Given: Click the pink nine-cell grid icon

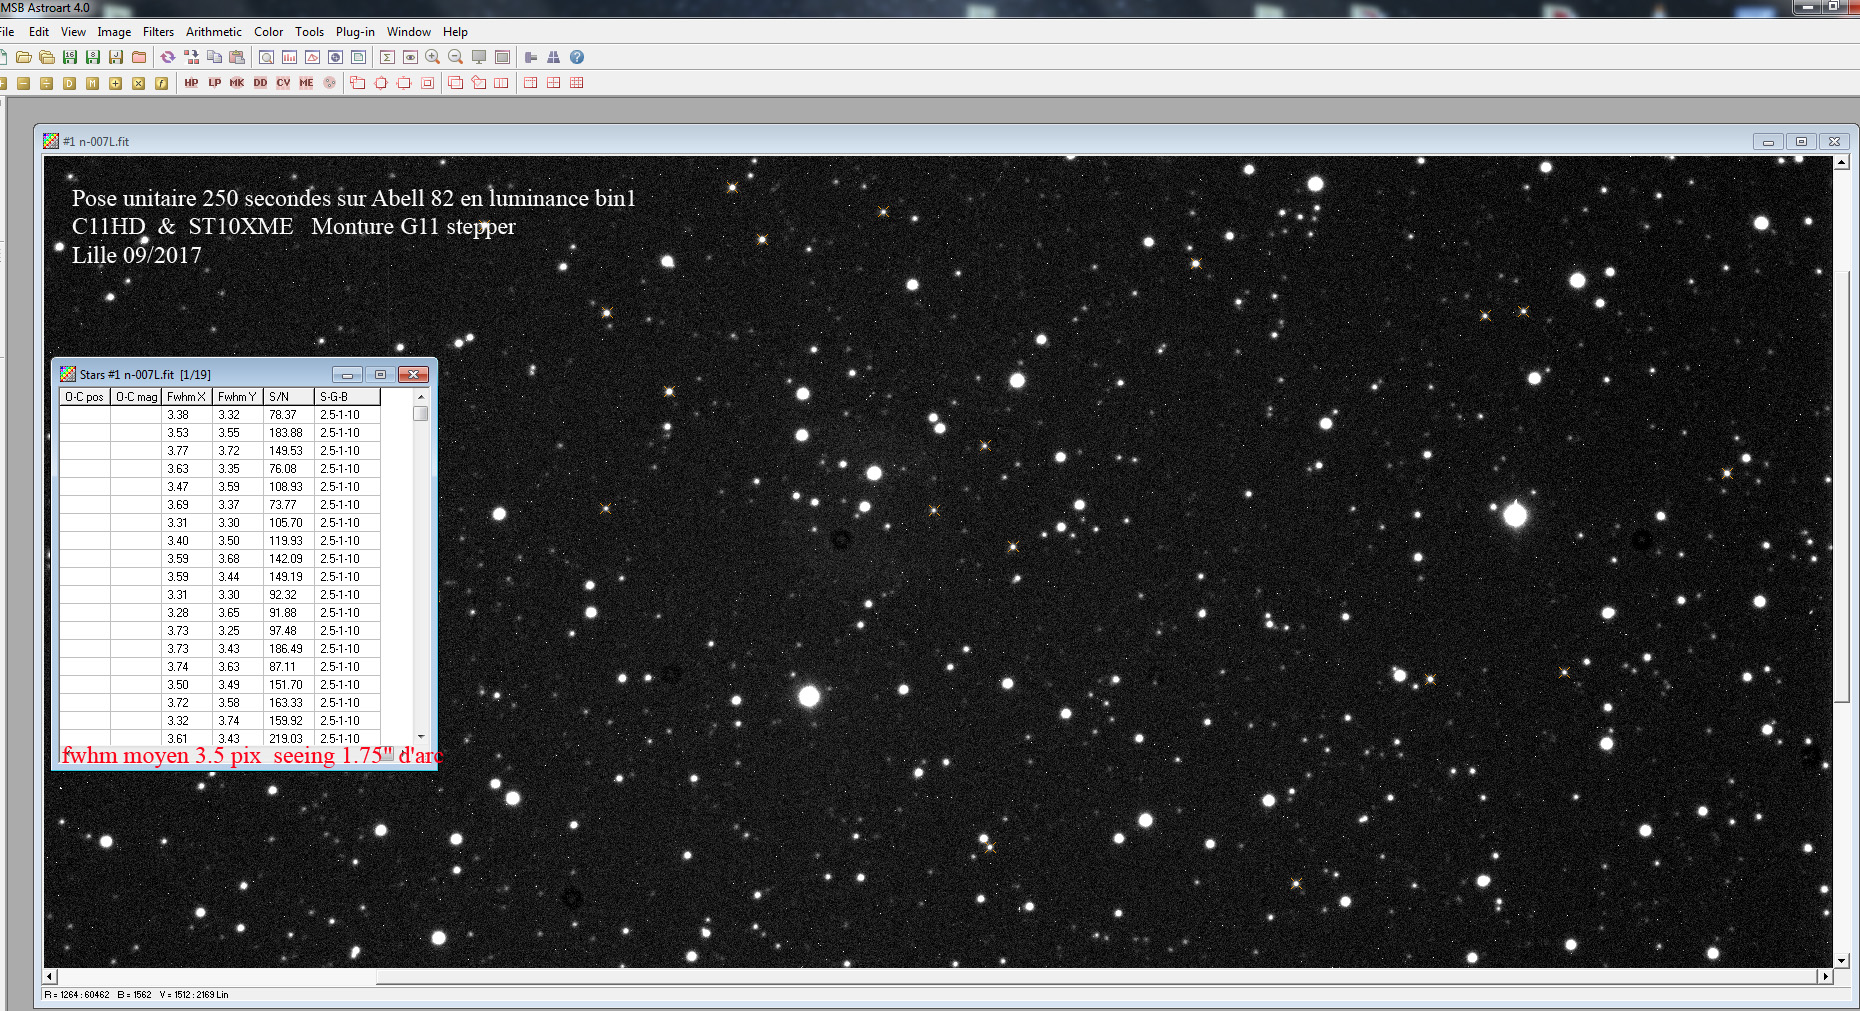Looking at the screenshot, I should [577, 83].
